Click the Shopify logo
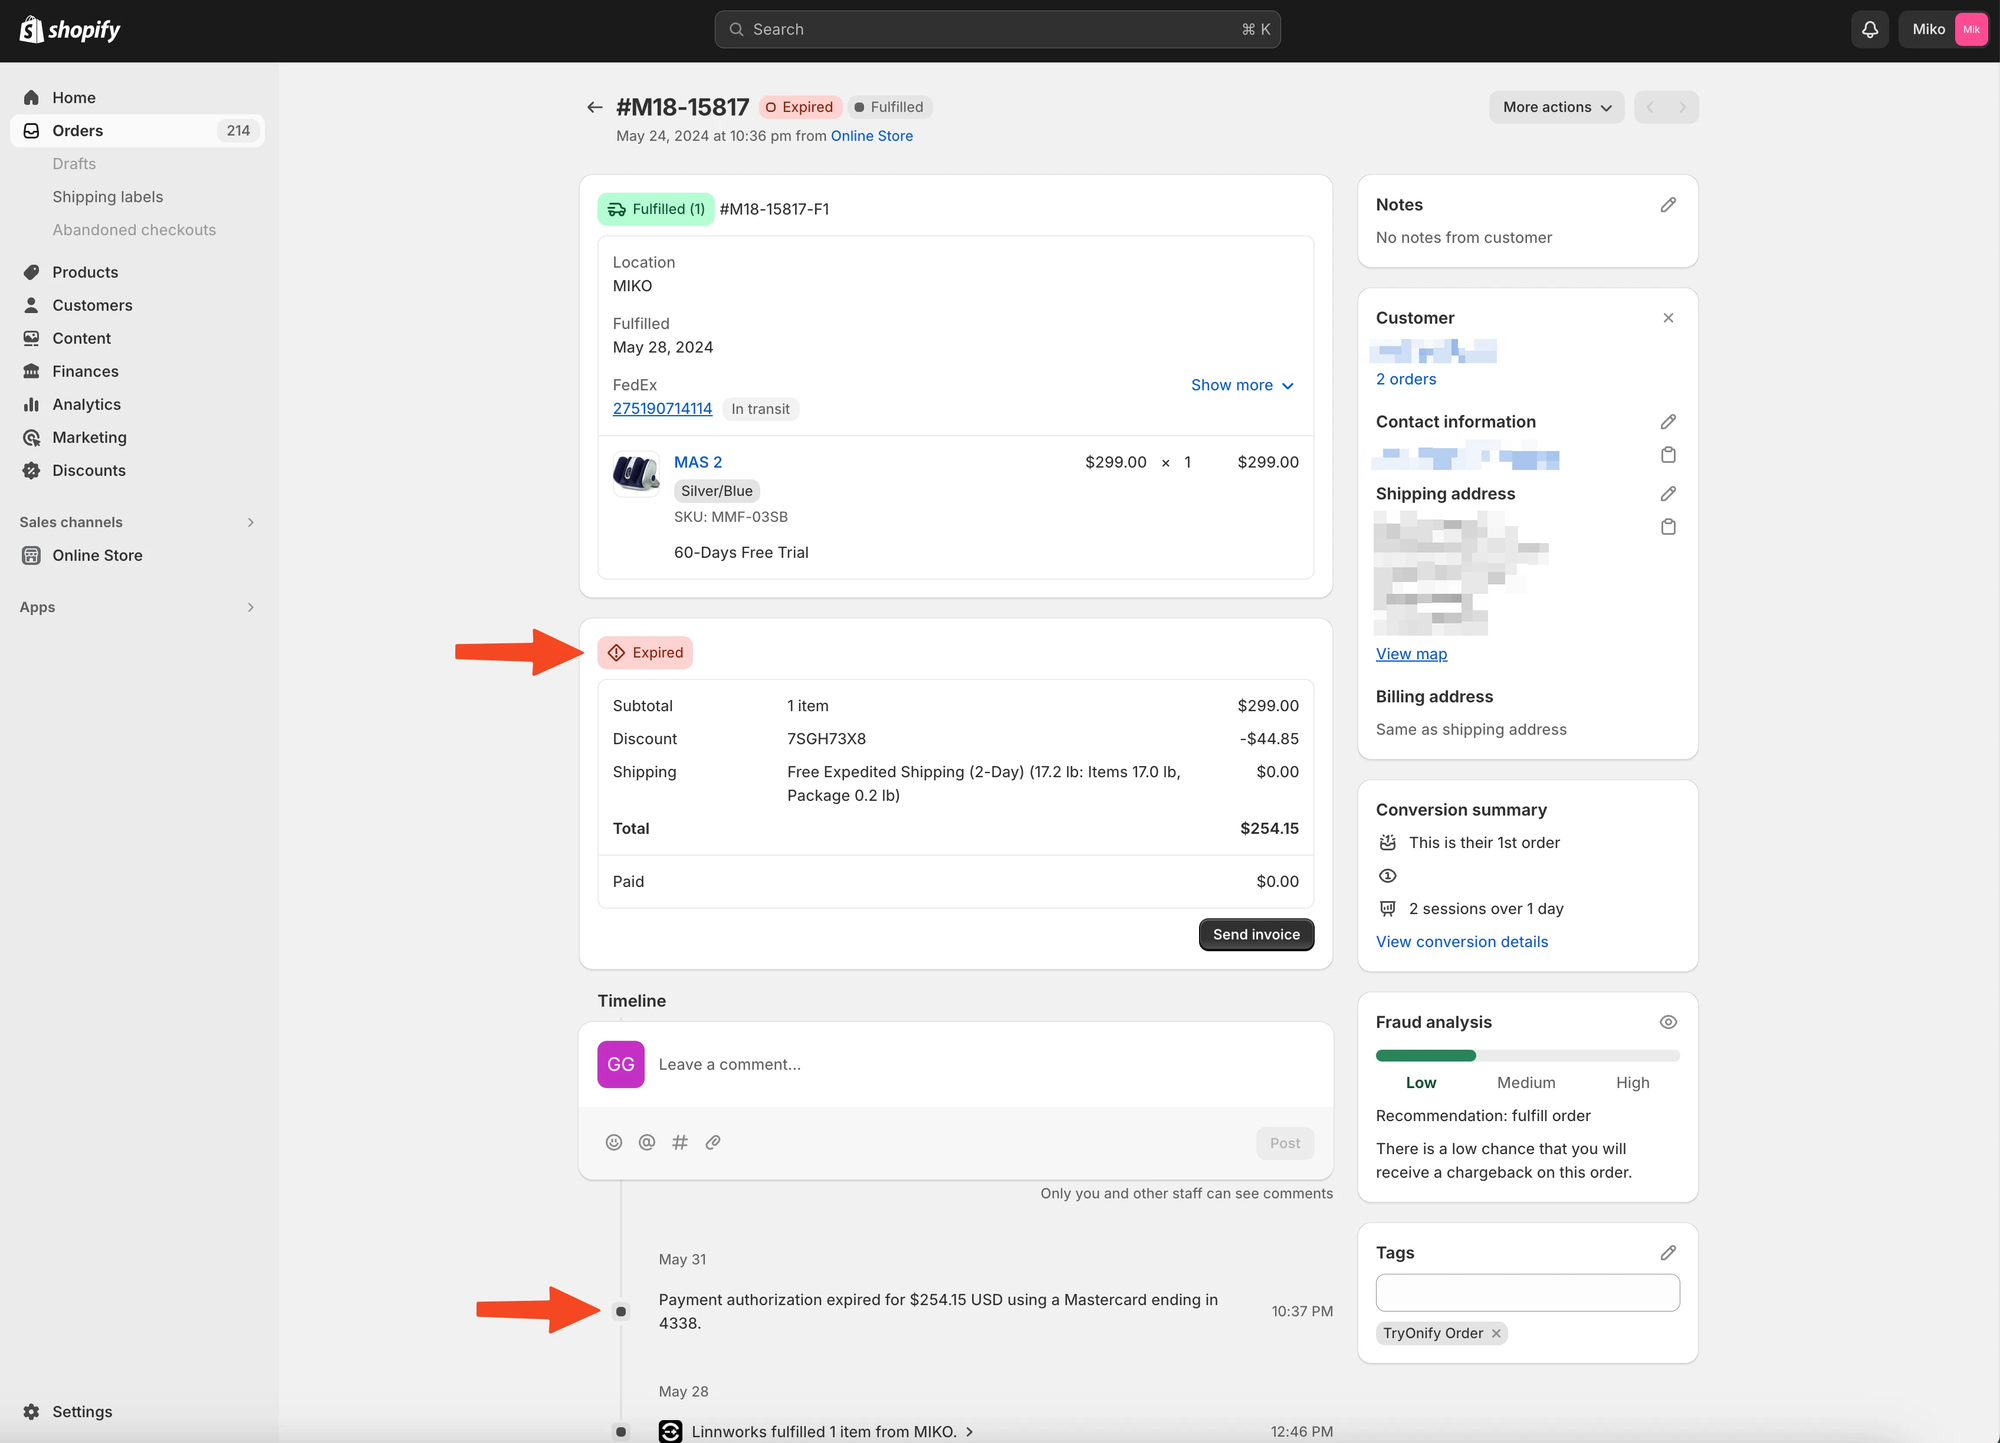The width and height of the screenshot is (2000, 1443). pos(70,30)
